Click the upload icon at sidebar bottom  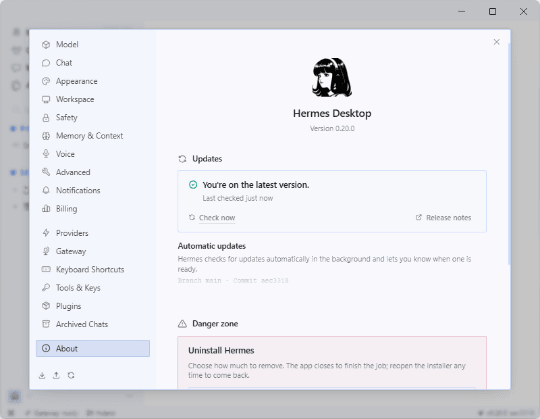pyautogui.click(x=56, y=375)
